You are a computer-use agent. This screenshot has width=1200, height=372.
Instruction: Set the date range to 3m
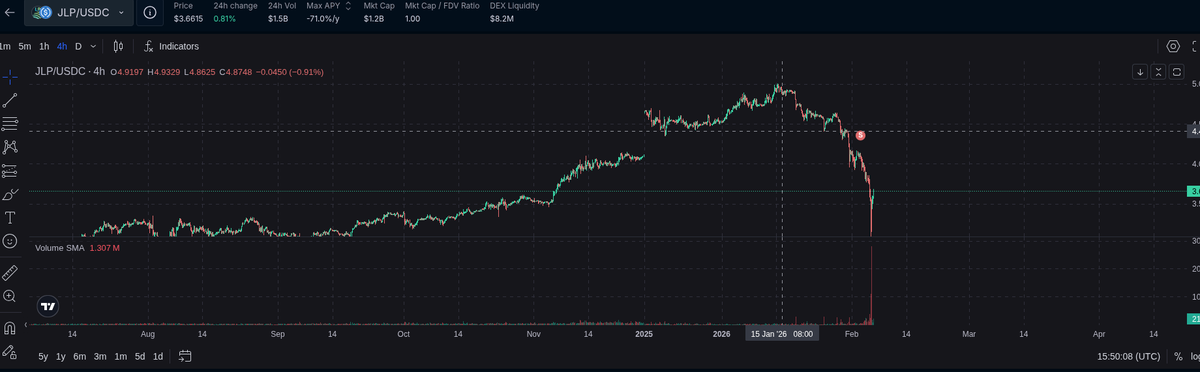click(x=100, y=356)
